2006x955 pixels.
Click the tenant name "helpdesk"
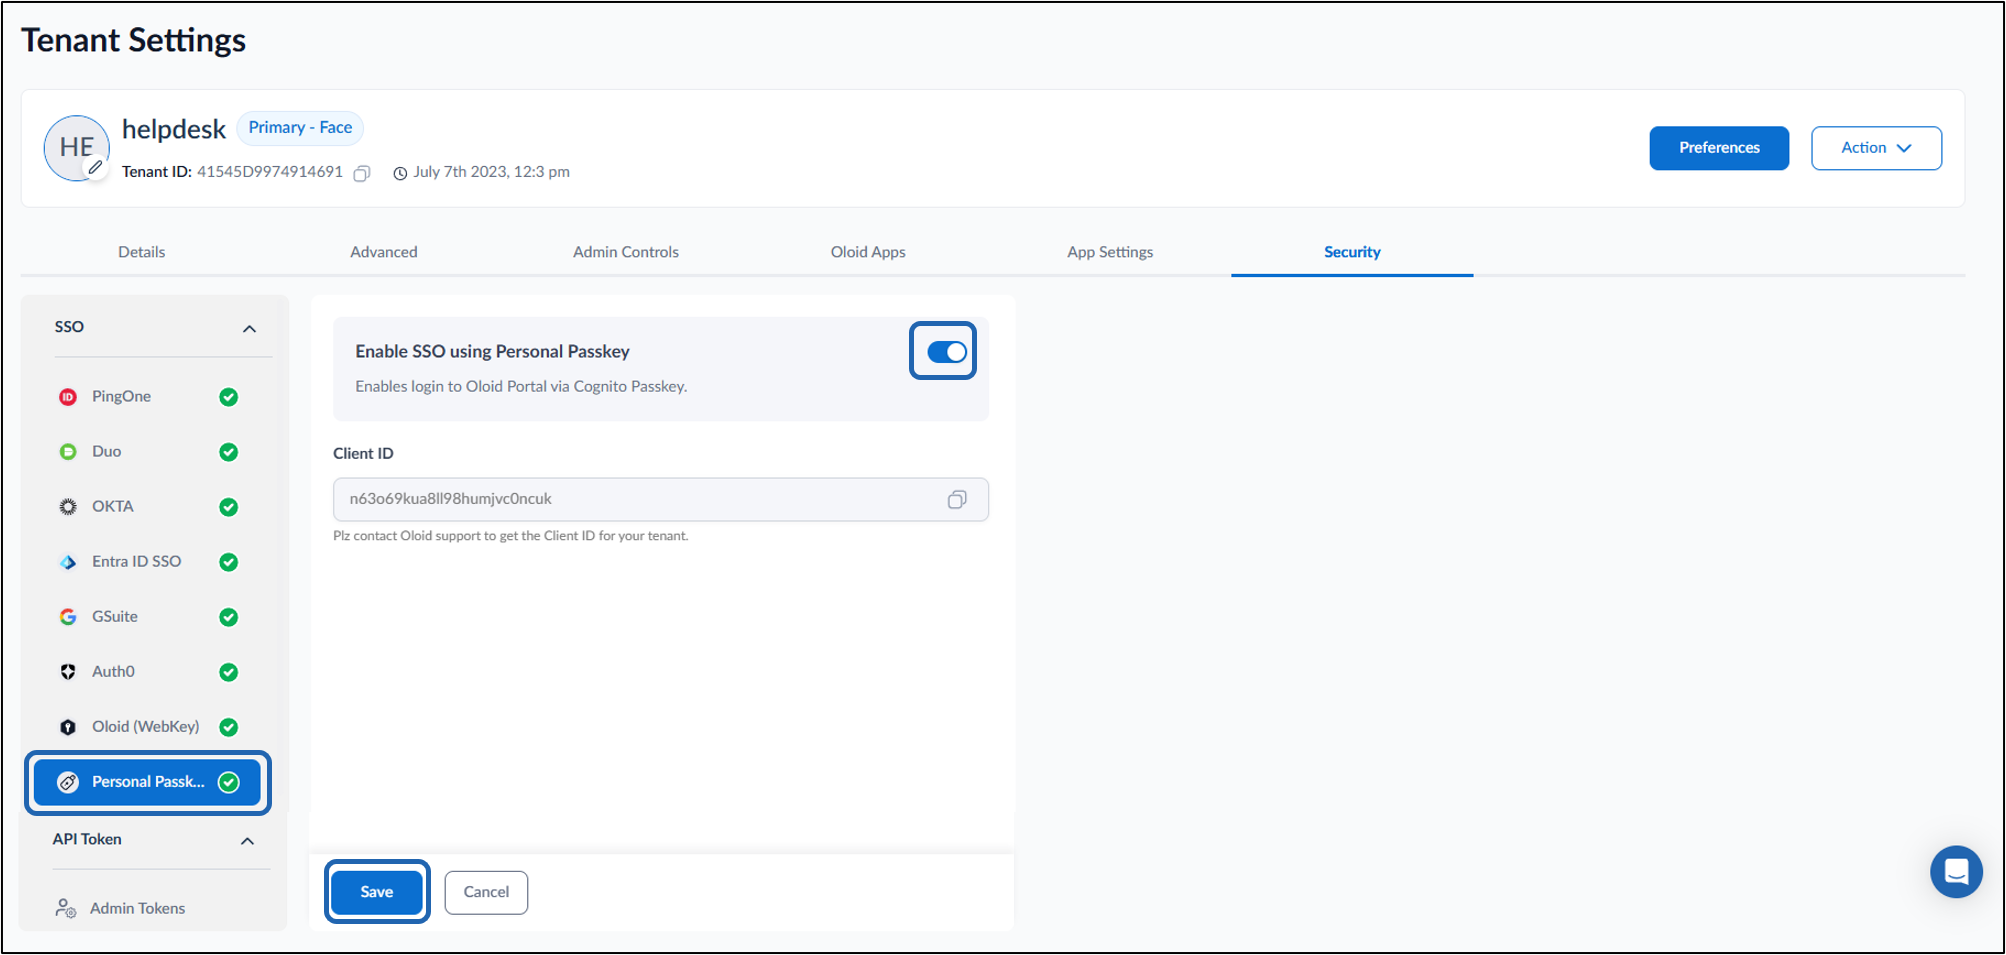tap(174, 129)
